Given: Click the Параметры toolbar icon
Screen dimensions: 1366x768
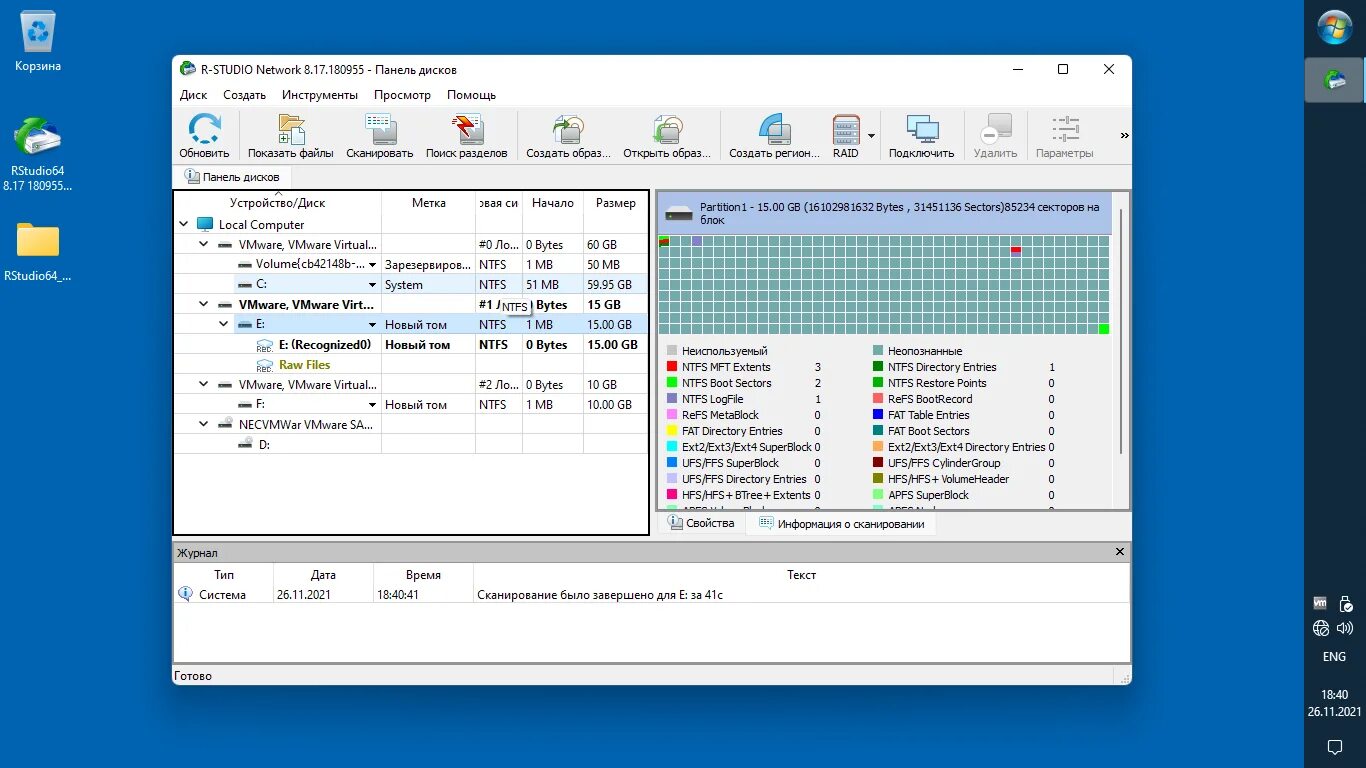Looking at the screenshot, I should [x=1065, y=136].
